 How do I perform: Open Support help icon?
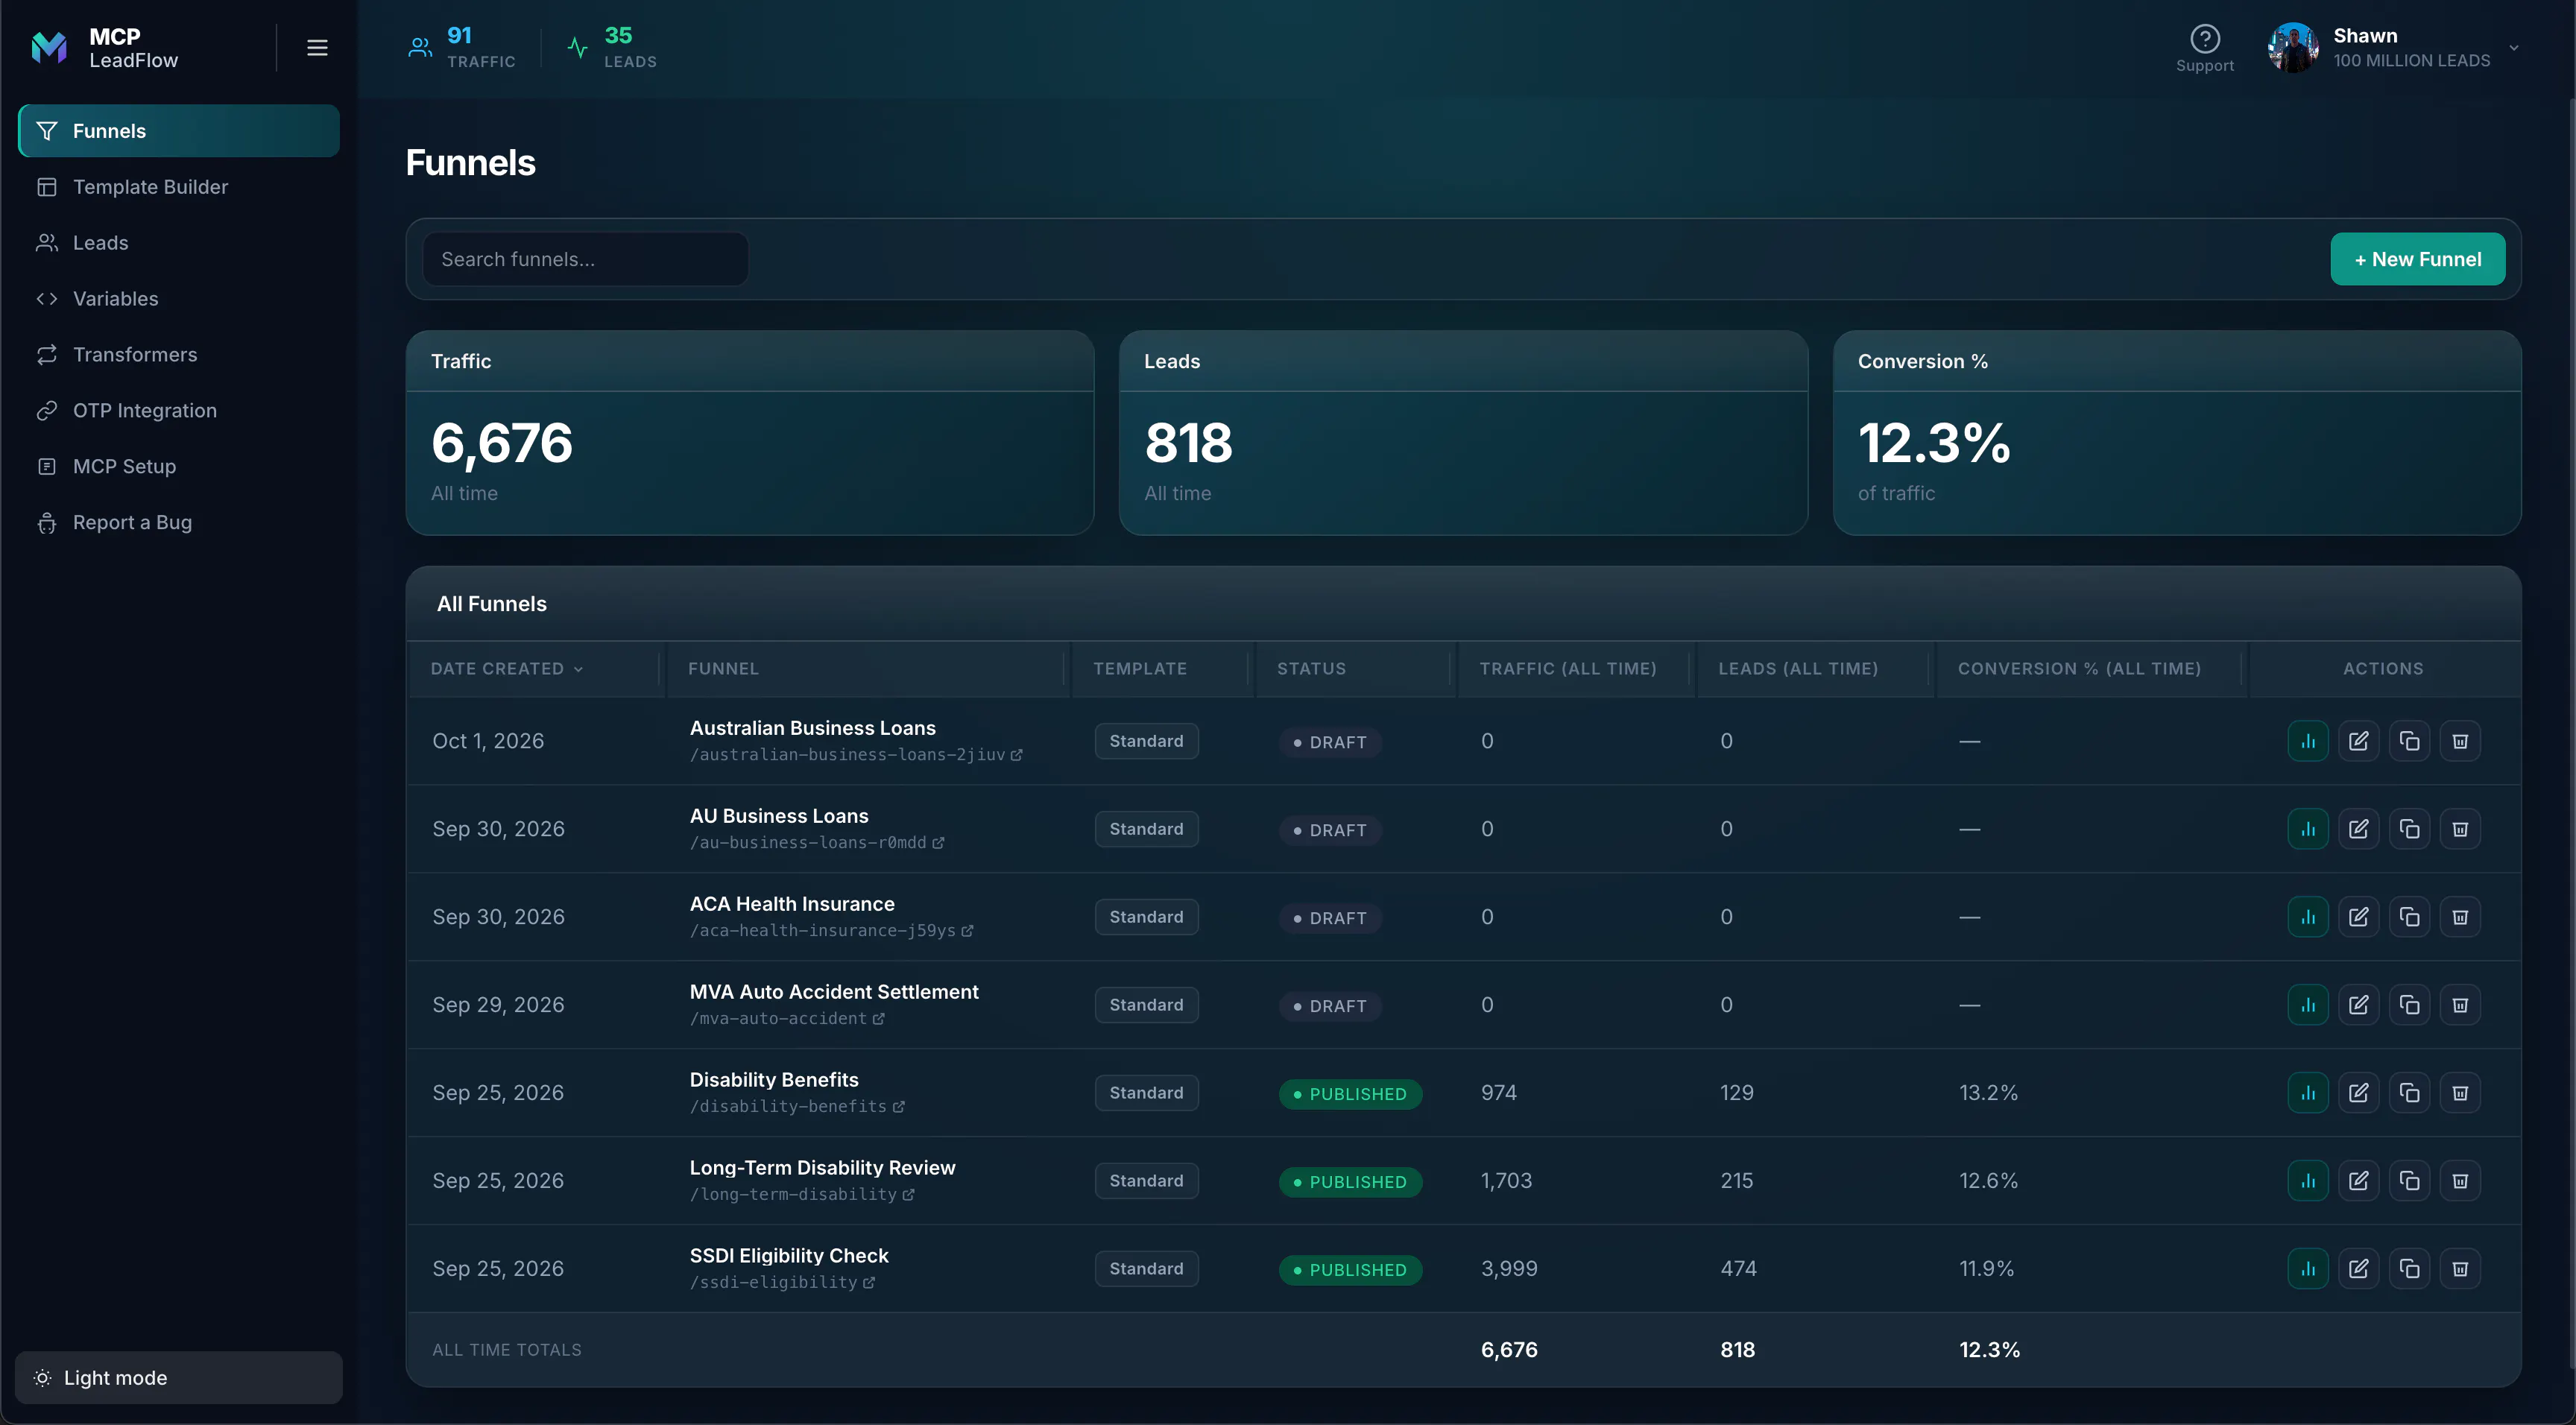2204,39
